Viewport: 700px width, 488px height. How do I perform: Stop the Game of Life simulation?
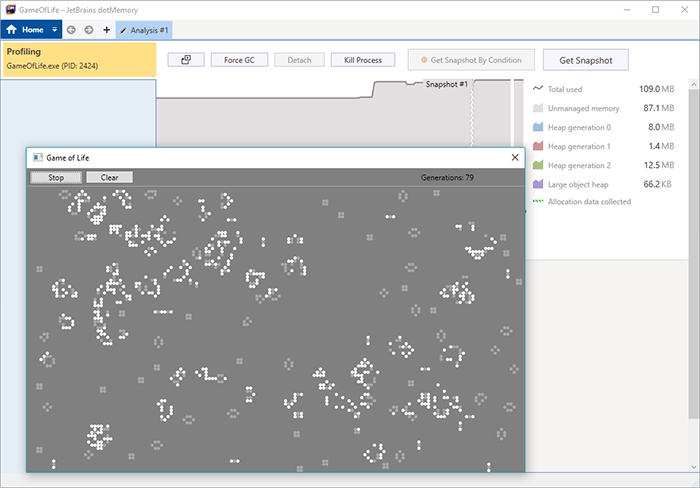coord(56,178)
